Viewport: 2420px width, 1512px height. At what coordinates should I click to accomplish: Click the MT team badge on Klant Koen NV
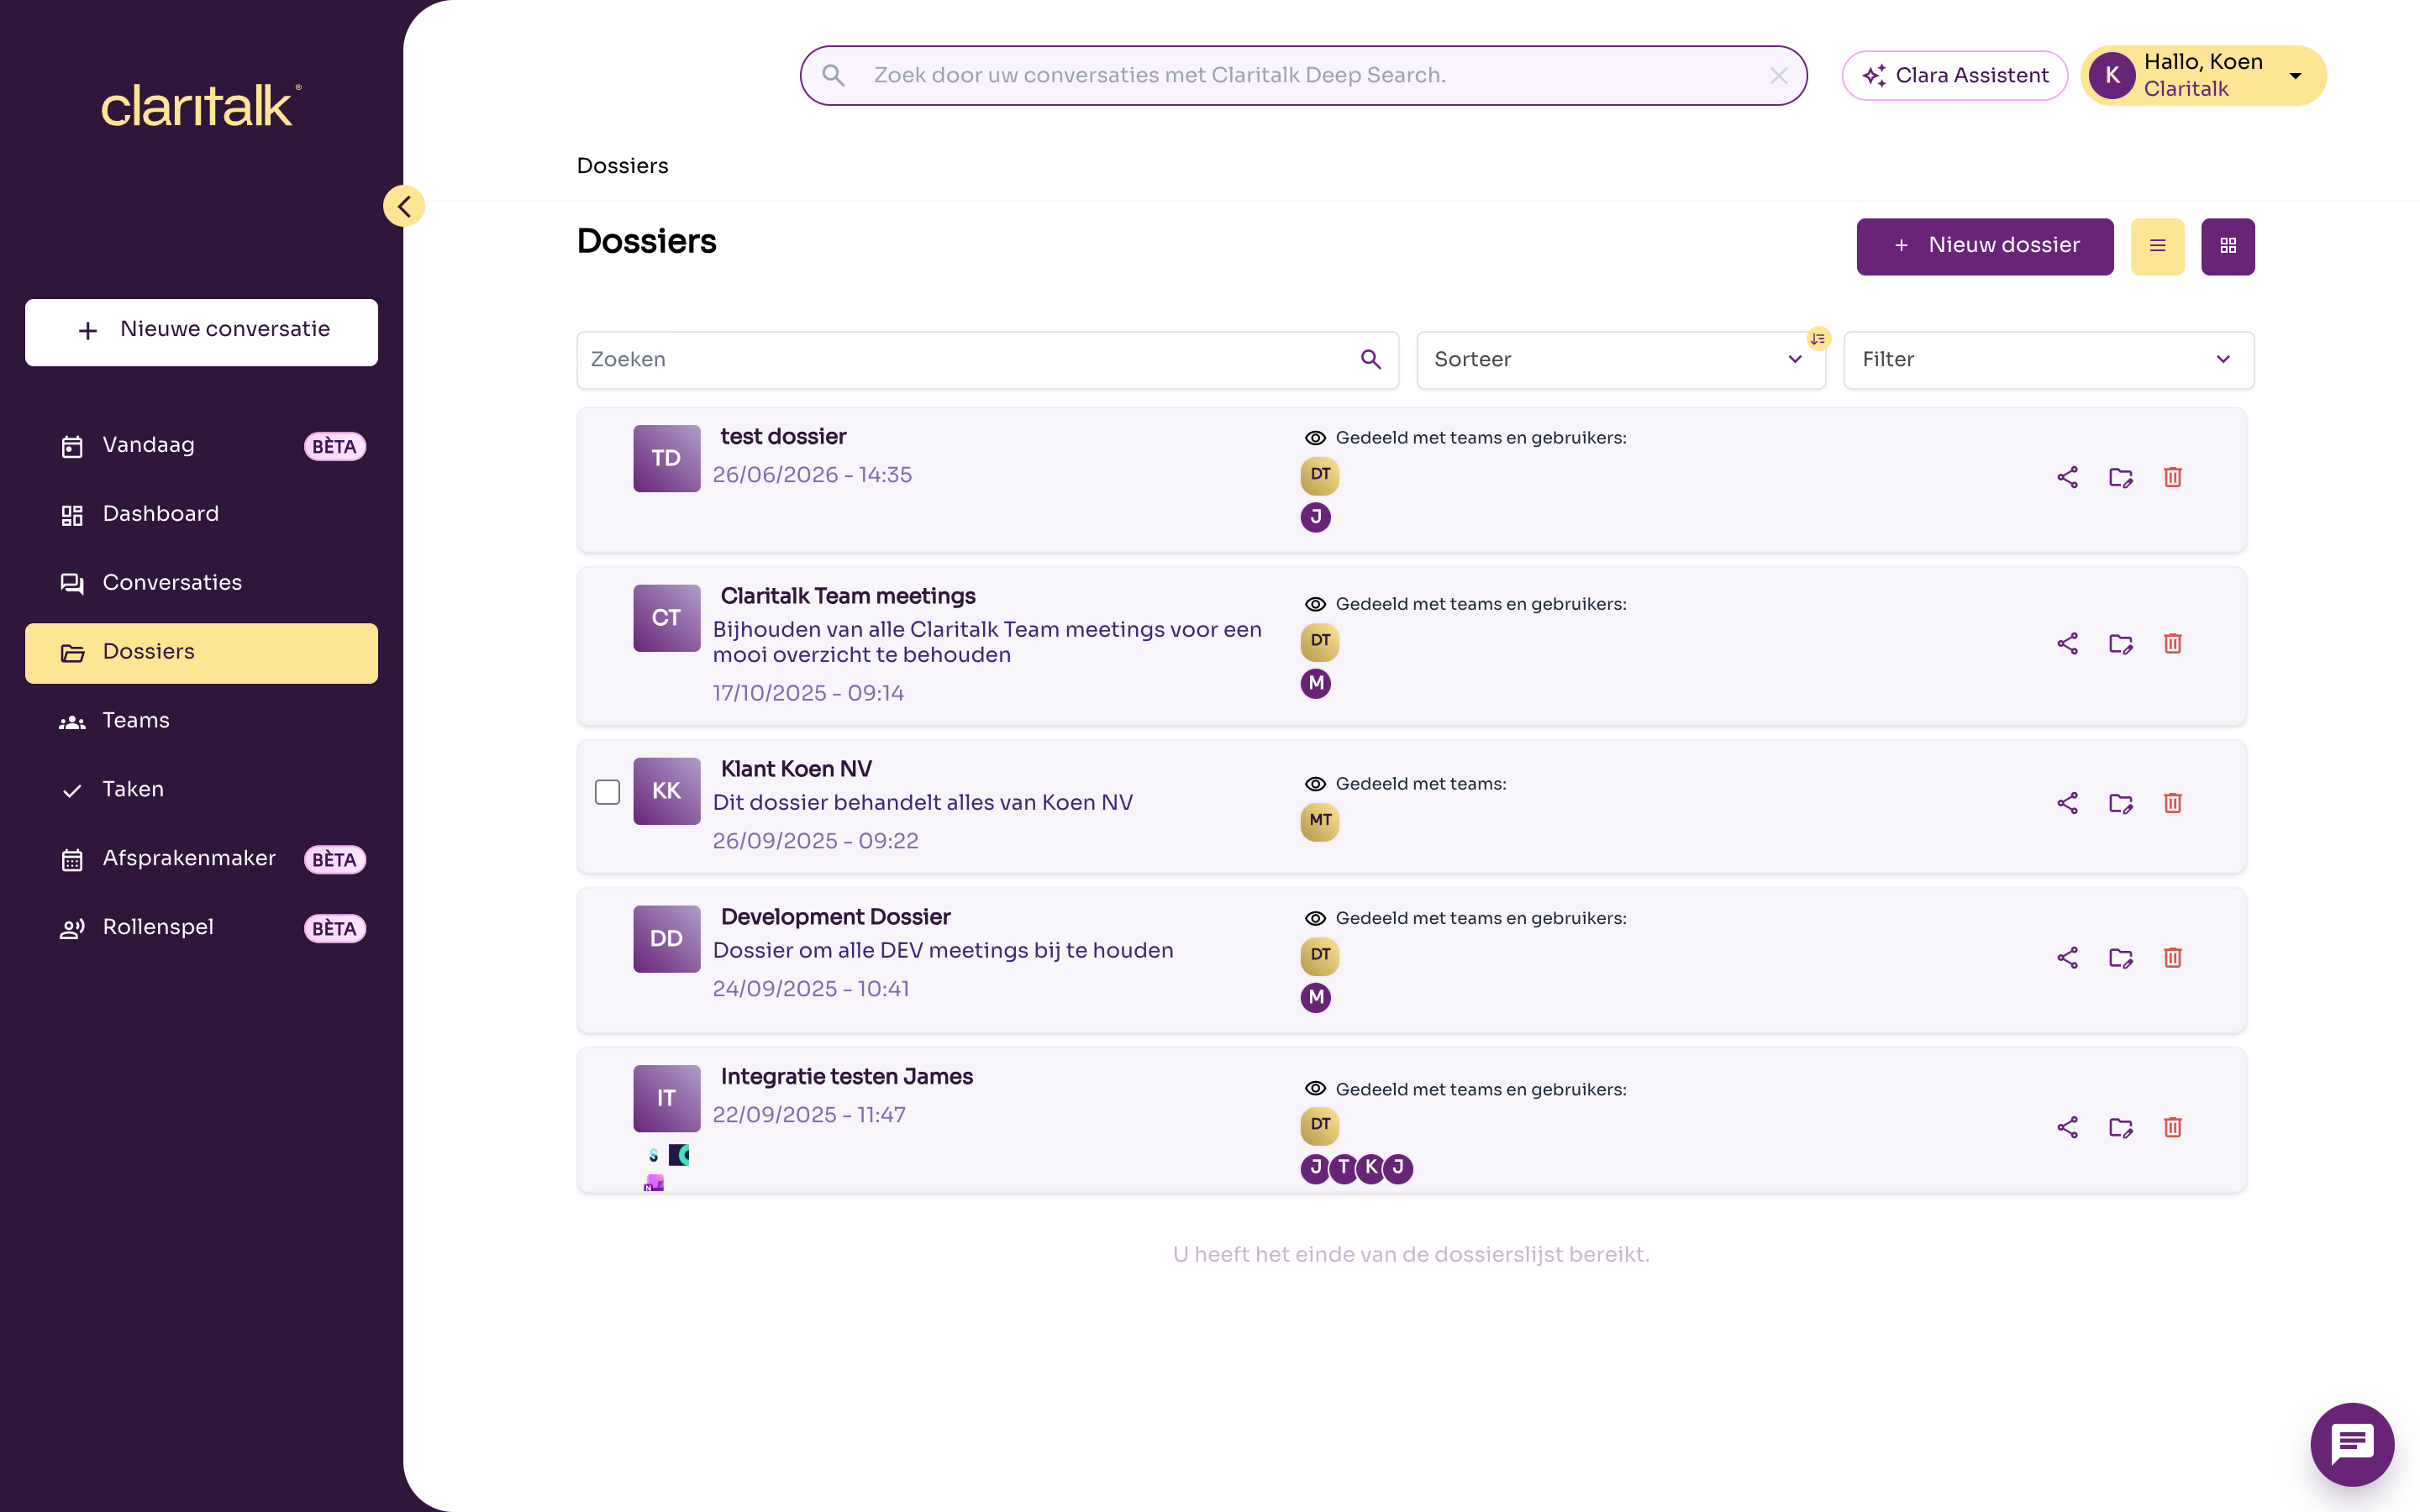[x=1319, y=822]
